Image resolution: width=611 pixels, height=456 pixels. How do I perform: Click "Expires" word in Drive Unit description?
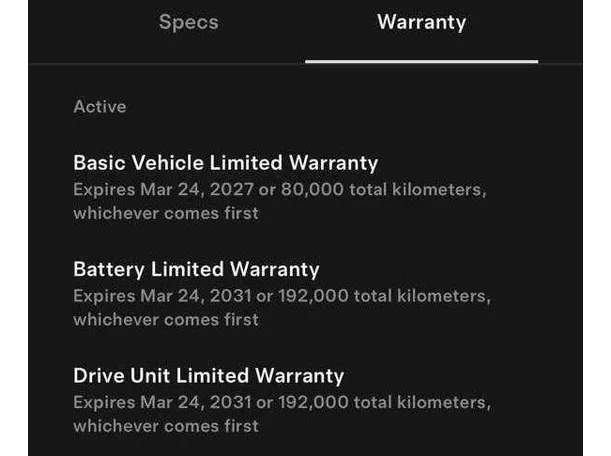point(101,403)
